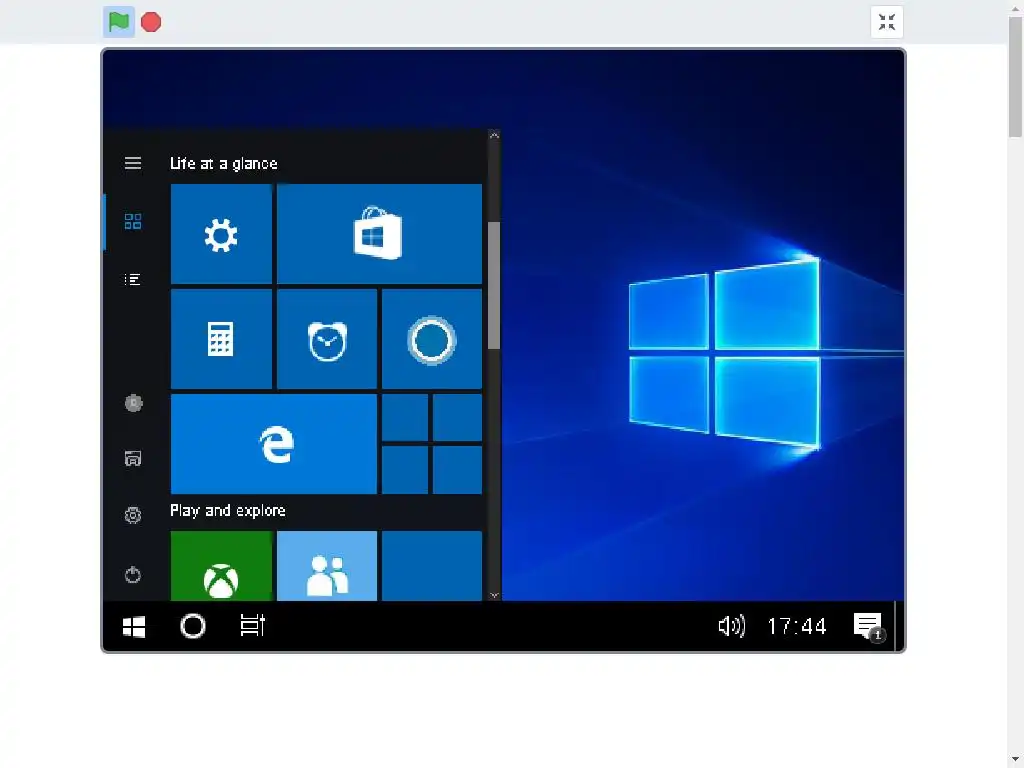This screenshot has height=768, width=1024.
Task: Click the blank tile beside People
Action: point(432,566)
